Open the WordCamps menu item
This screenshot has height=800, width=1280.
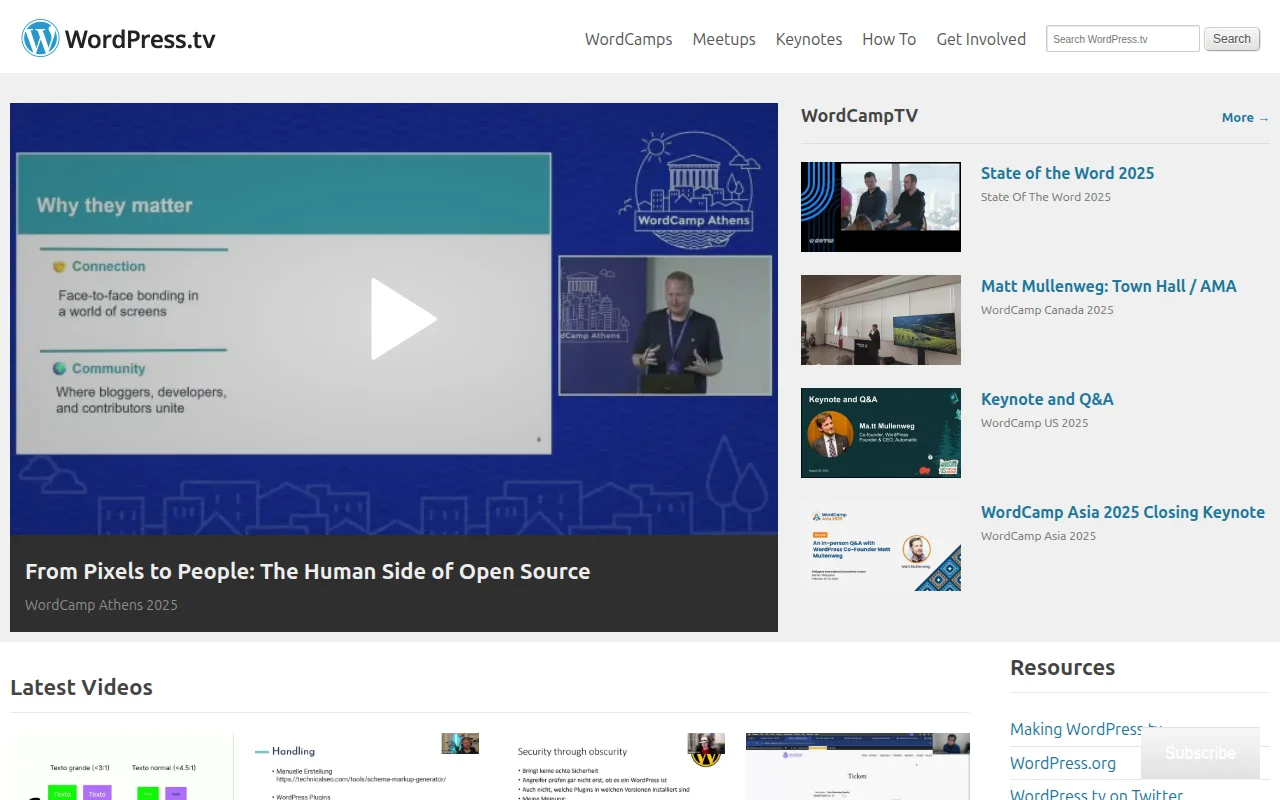coord(628,39)
